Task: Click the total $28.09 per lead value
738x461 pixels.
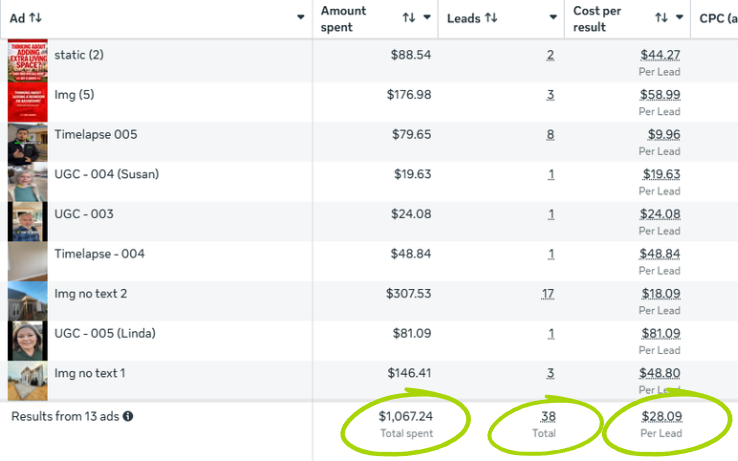Action: (661, 416)
